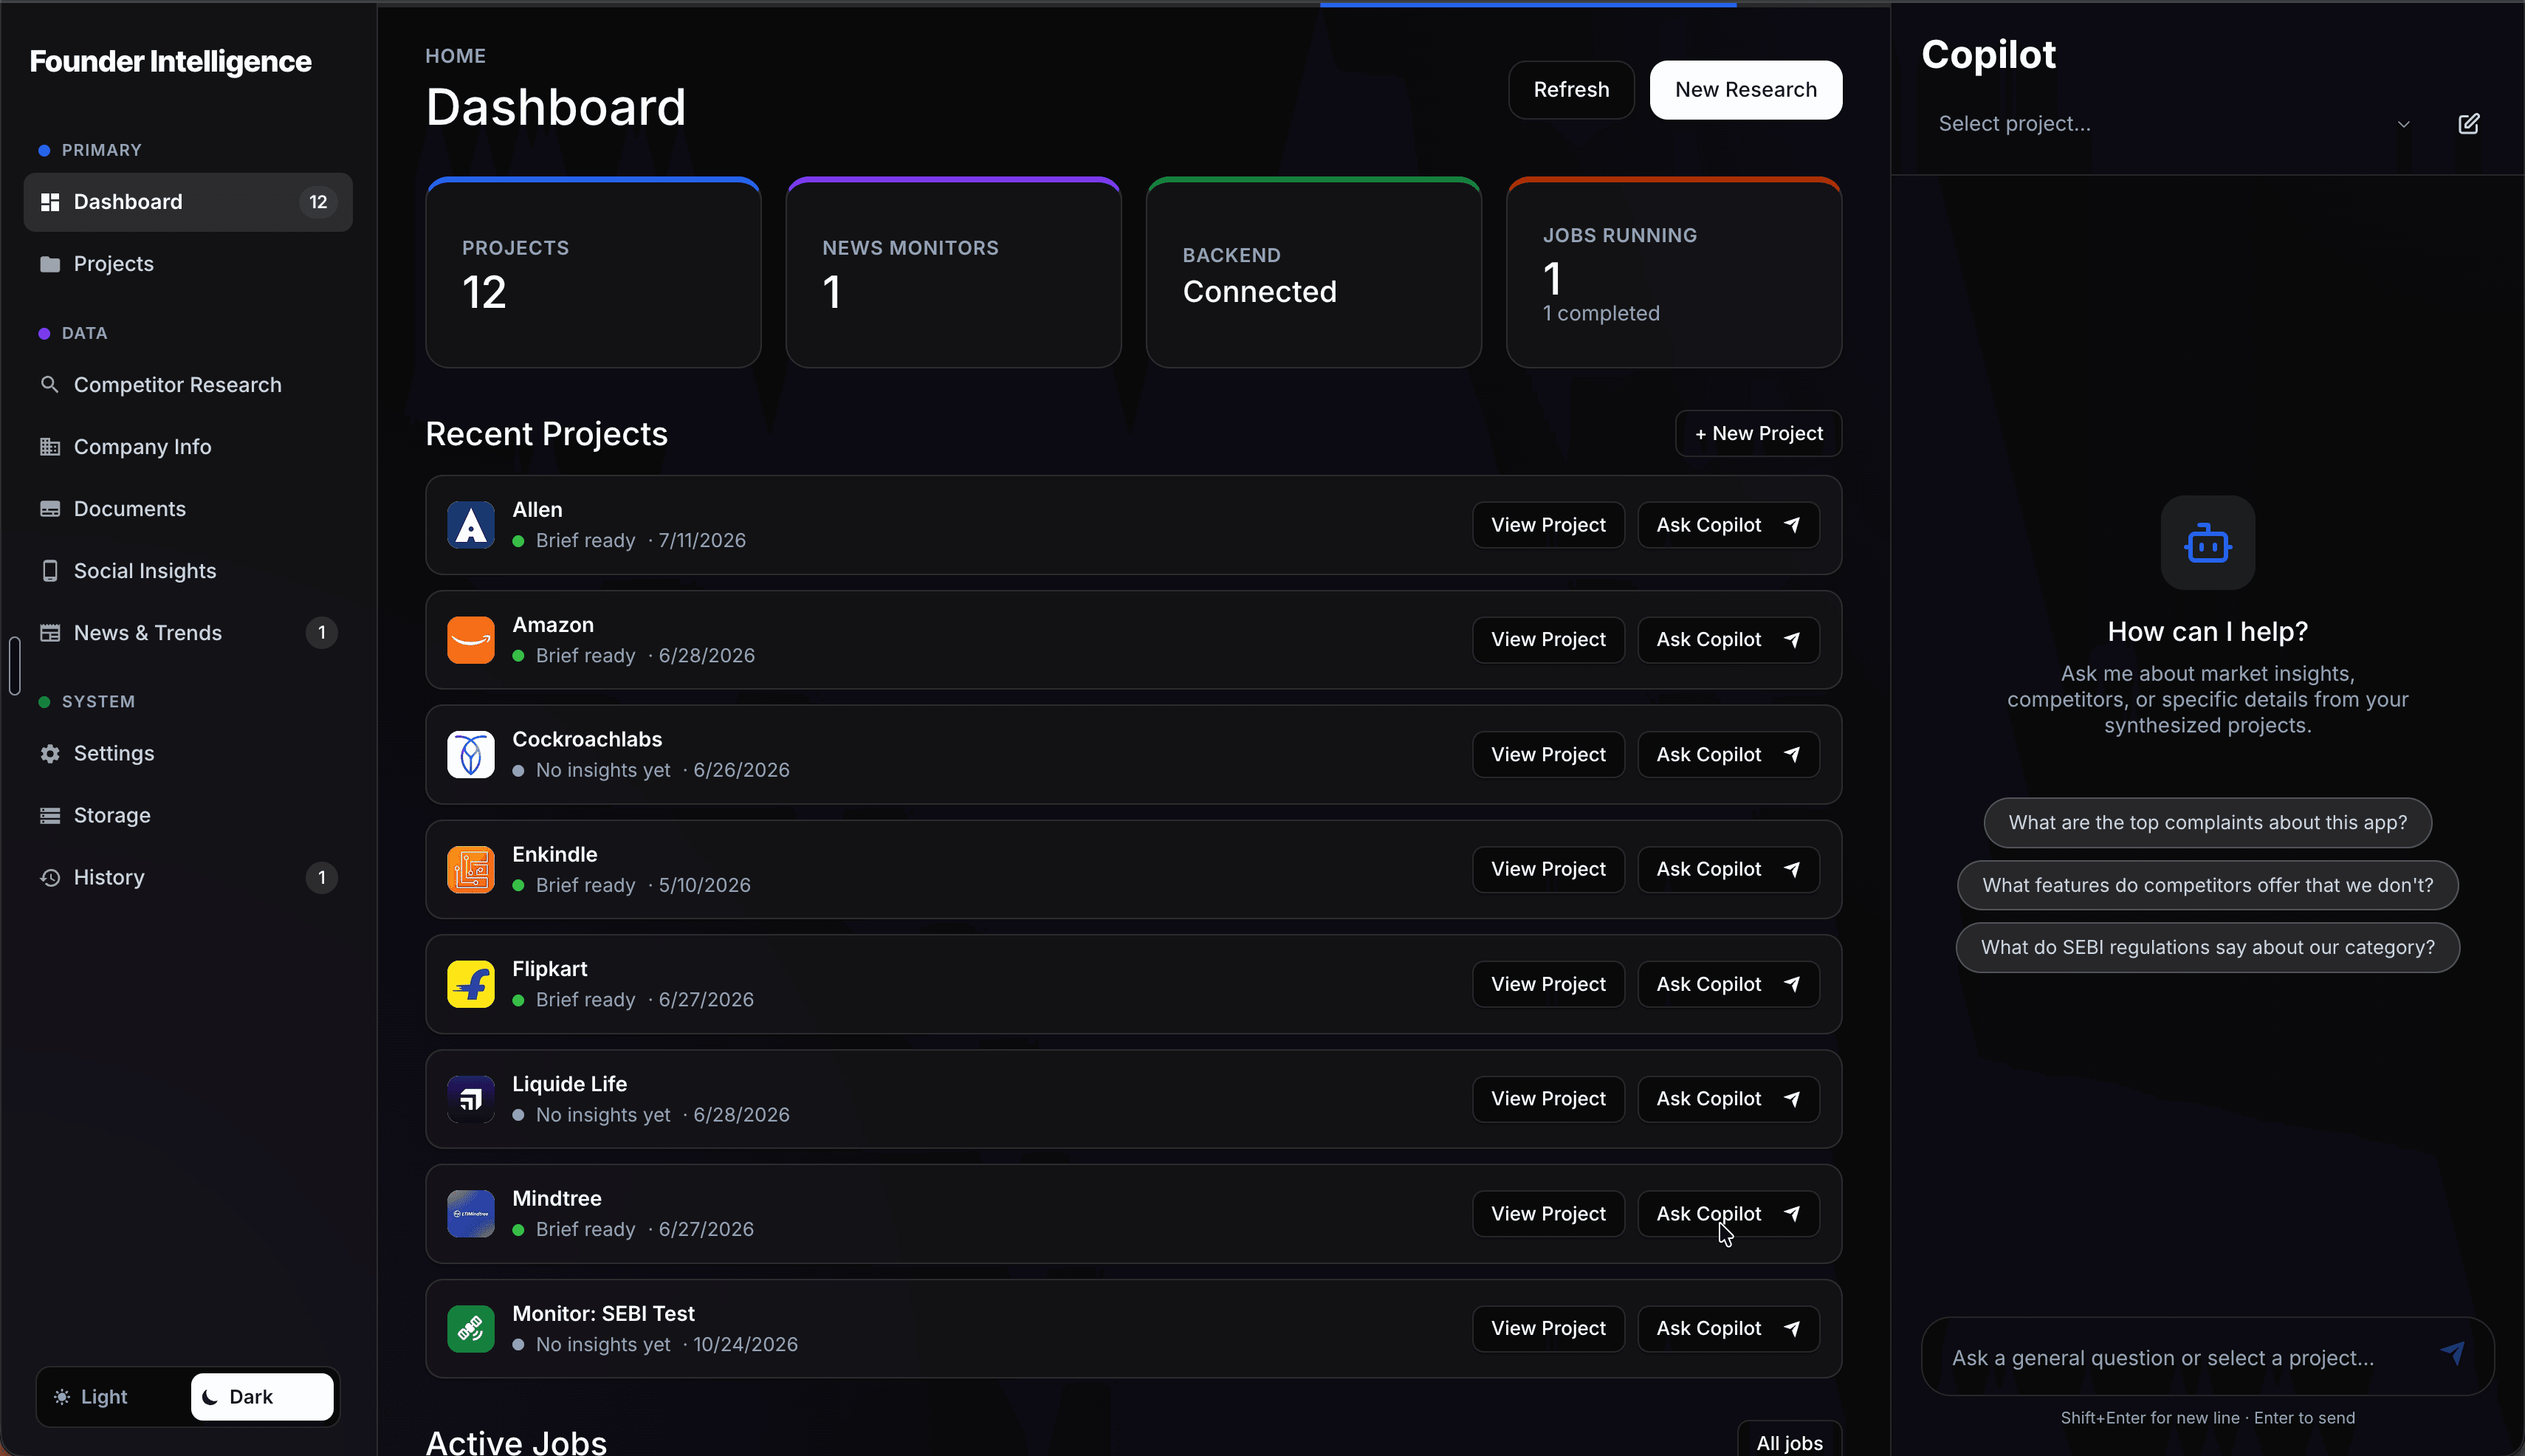Click the Enkindle project logo icon
Screen dimensions: 2525x1456
470,869
